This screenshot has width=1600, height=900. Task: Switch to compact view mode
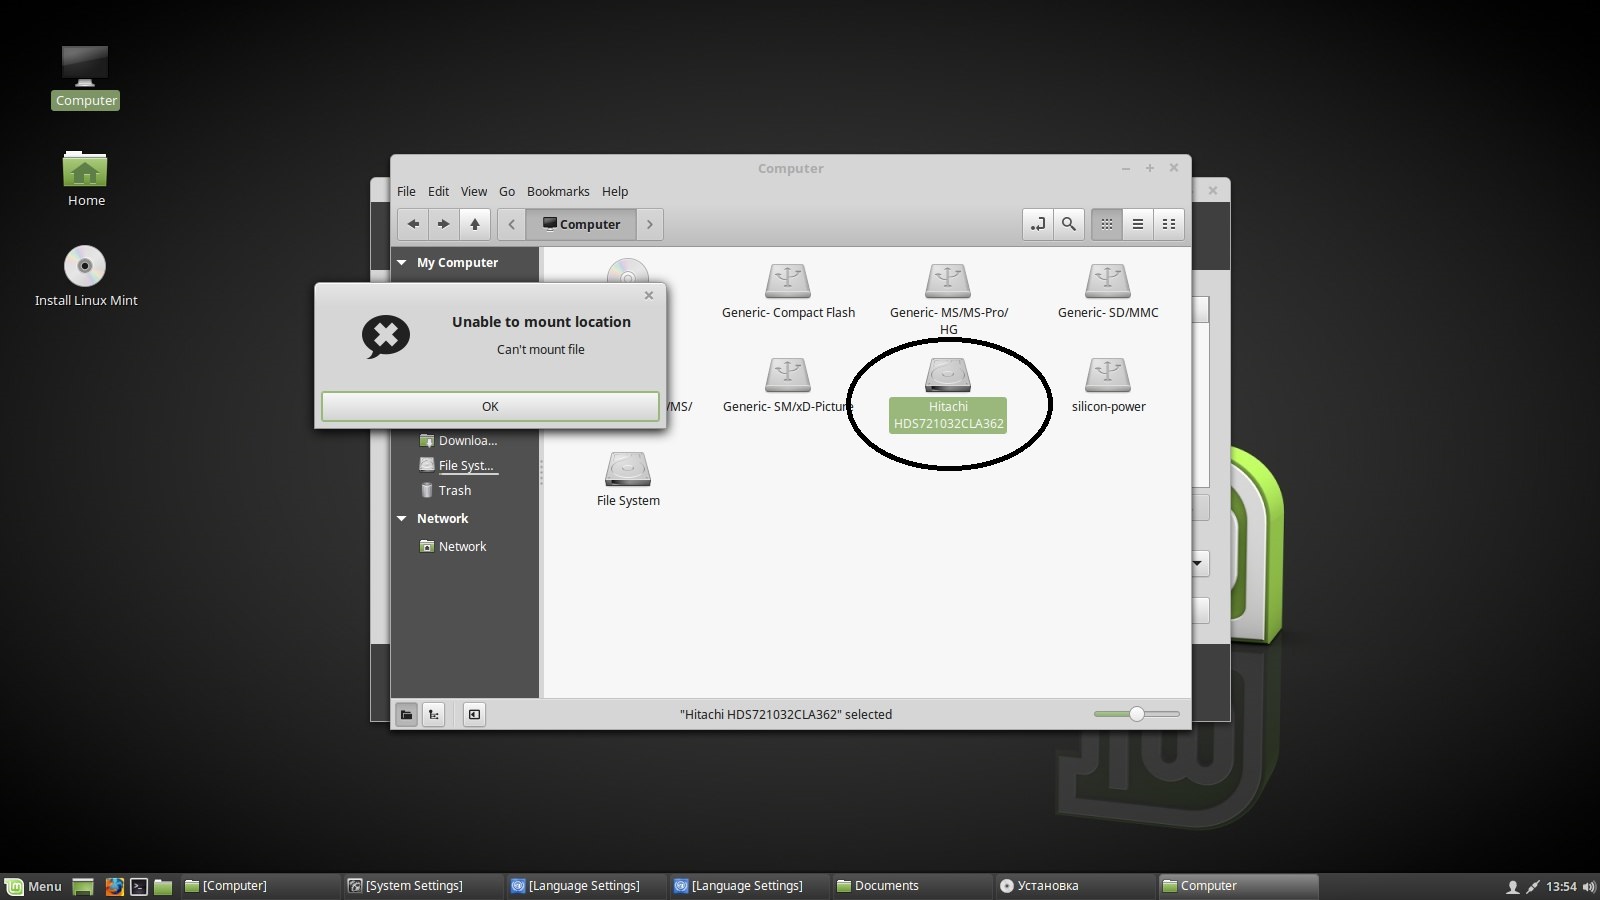pyautogui.click(x=1168, y=224)
